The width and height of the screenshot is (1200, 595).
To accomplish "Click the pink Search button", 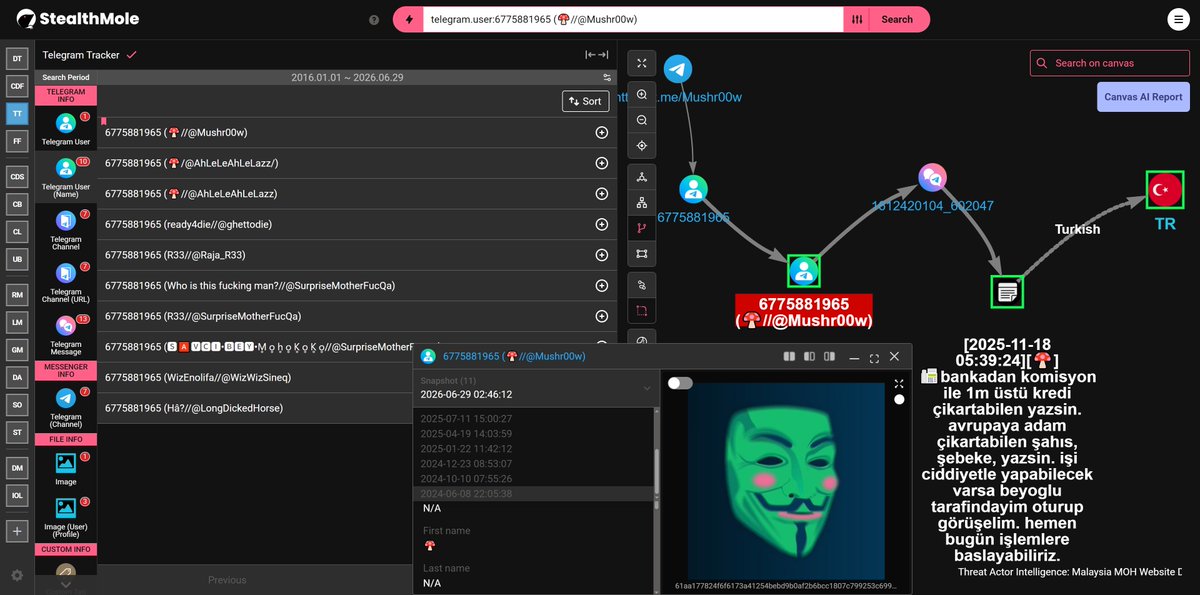I will (x=897, y=19).
